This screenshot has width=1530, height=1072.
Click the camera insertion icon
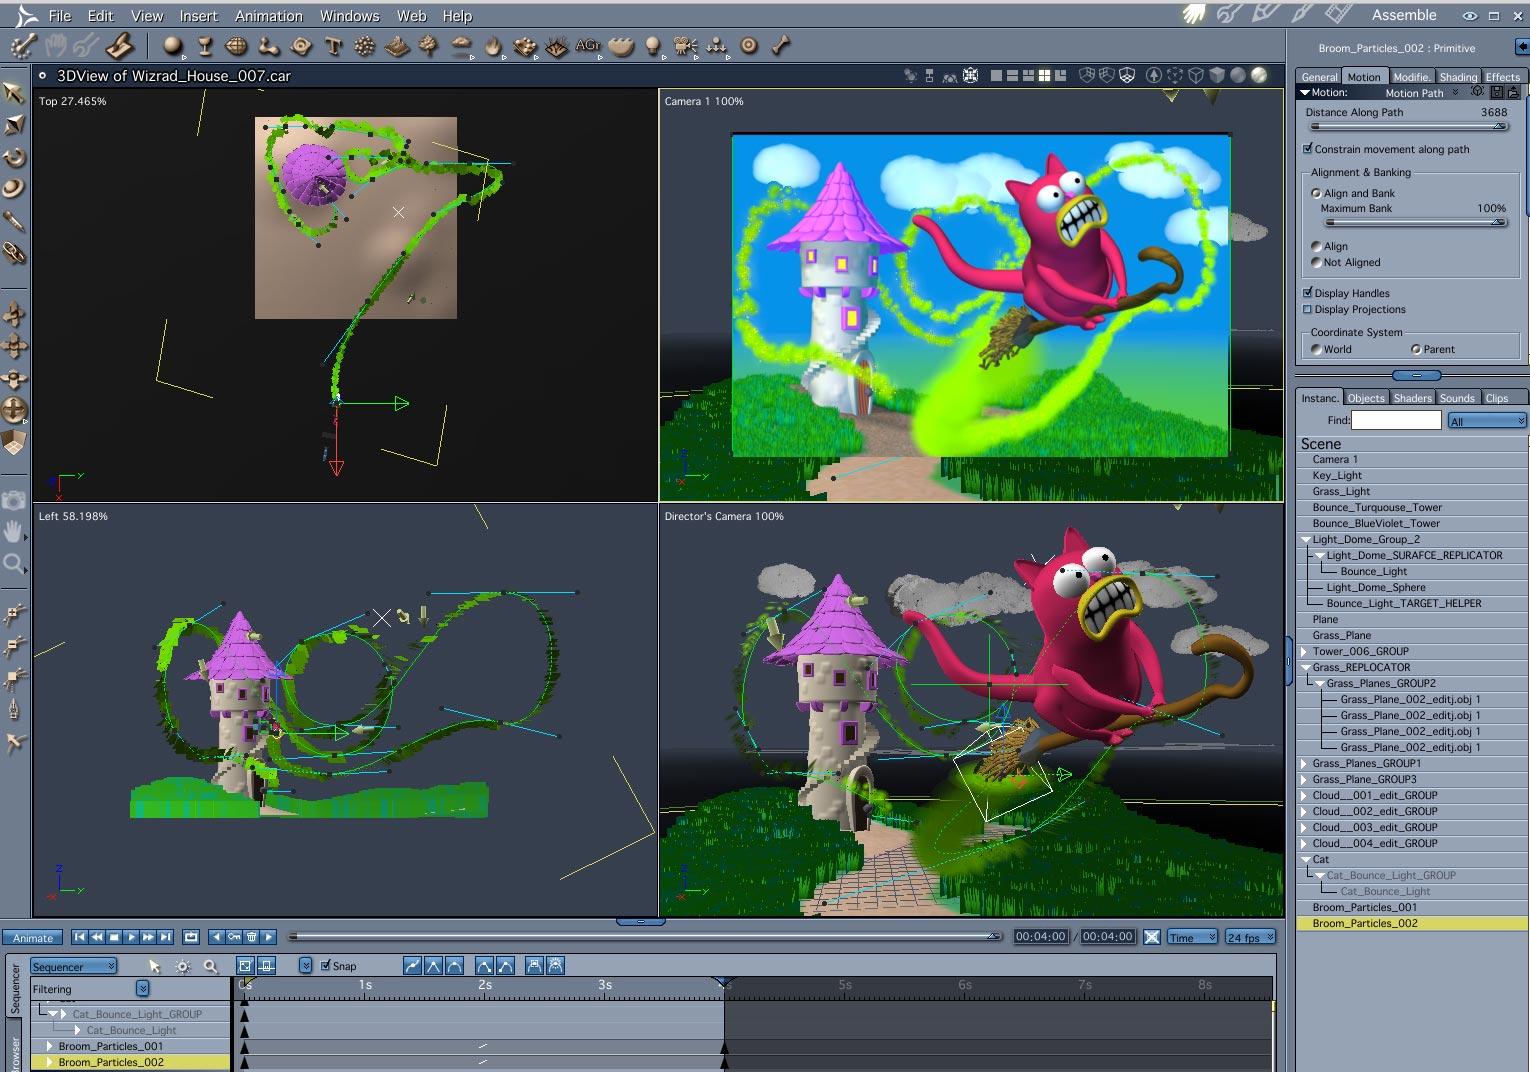pos(685,46)
